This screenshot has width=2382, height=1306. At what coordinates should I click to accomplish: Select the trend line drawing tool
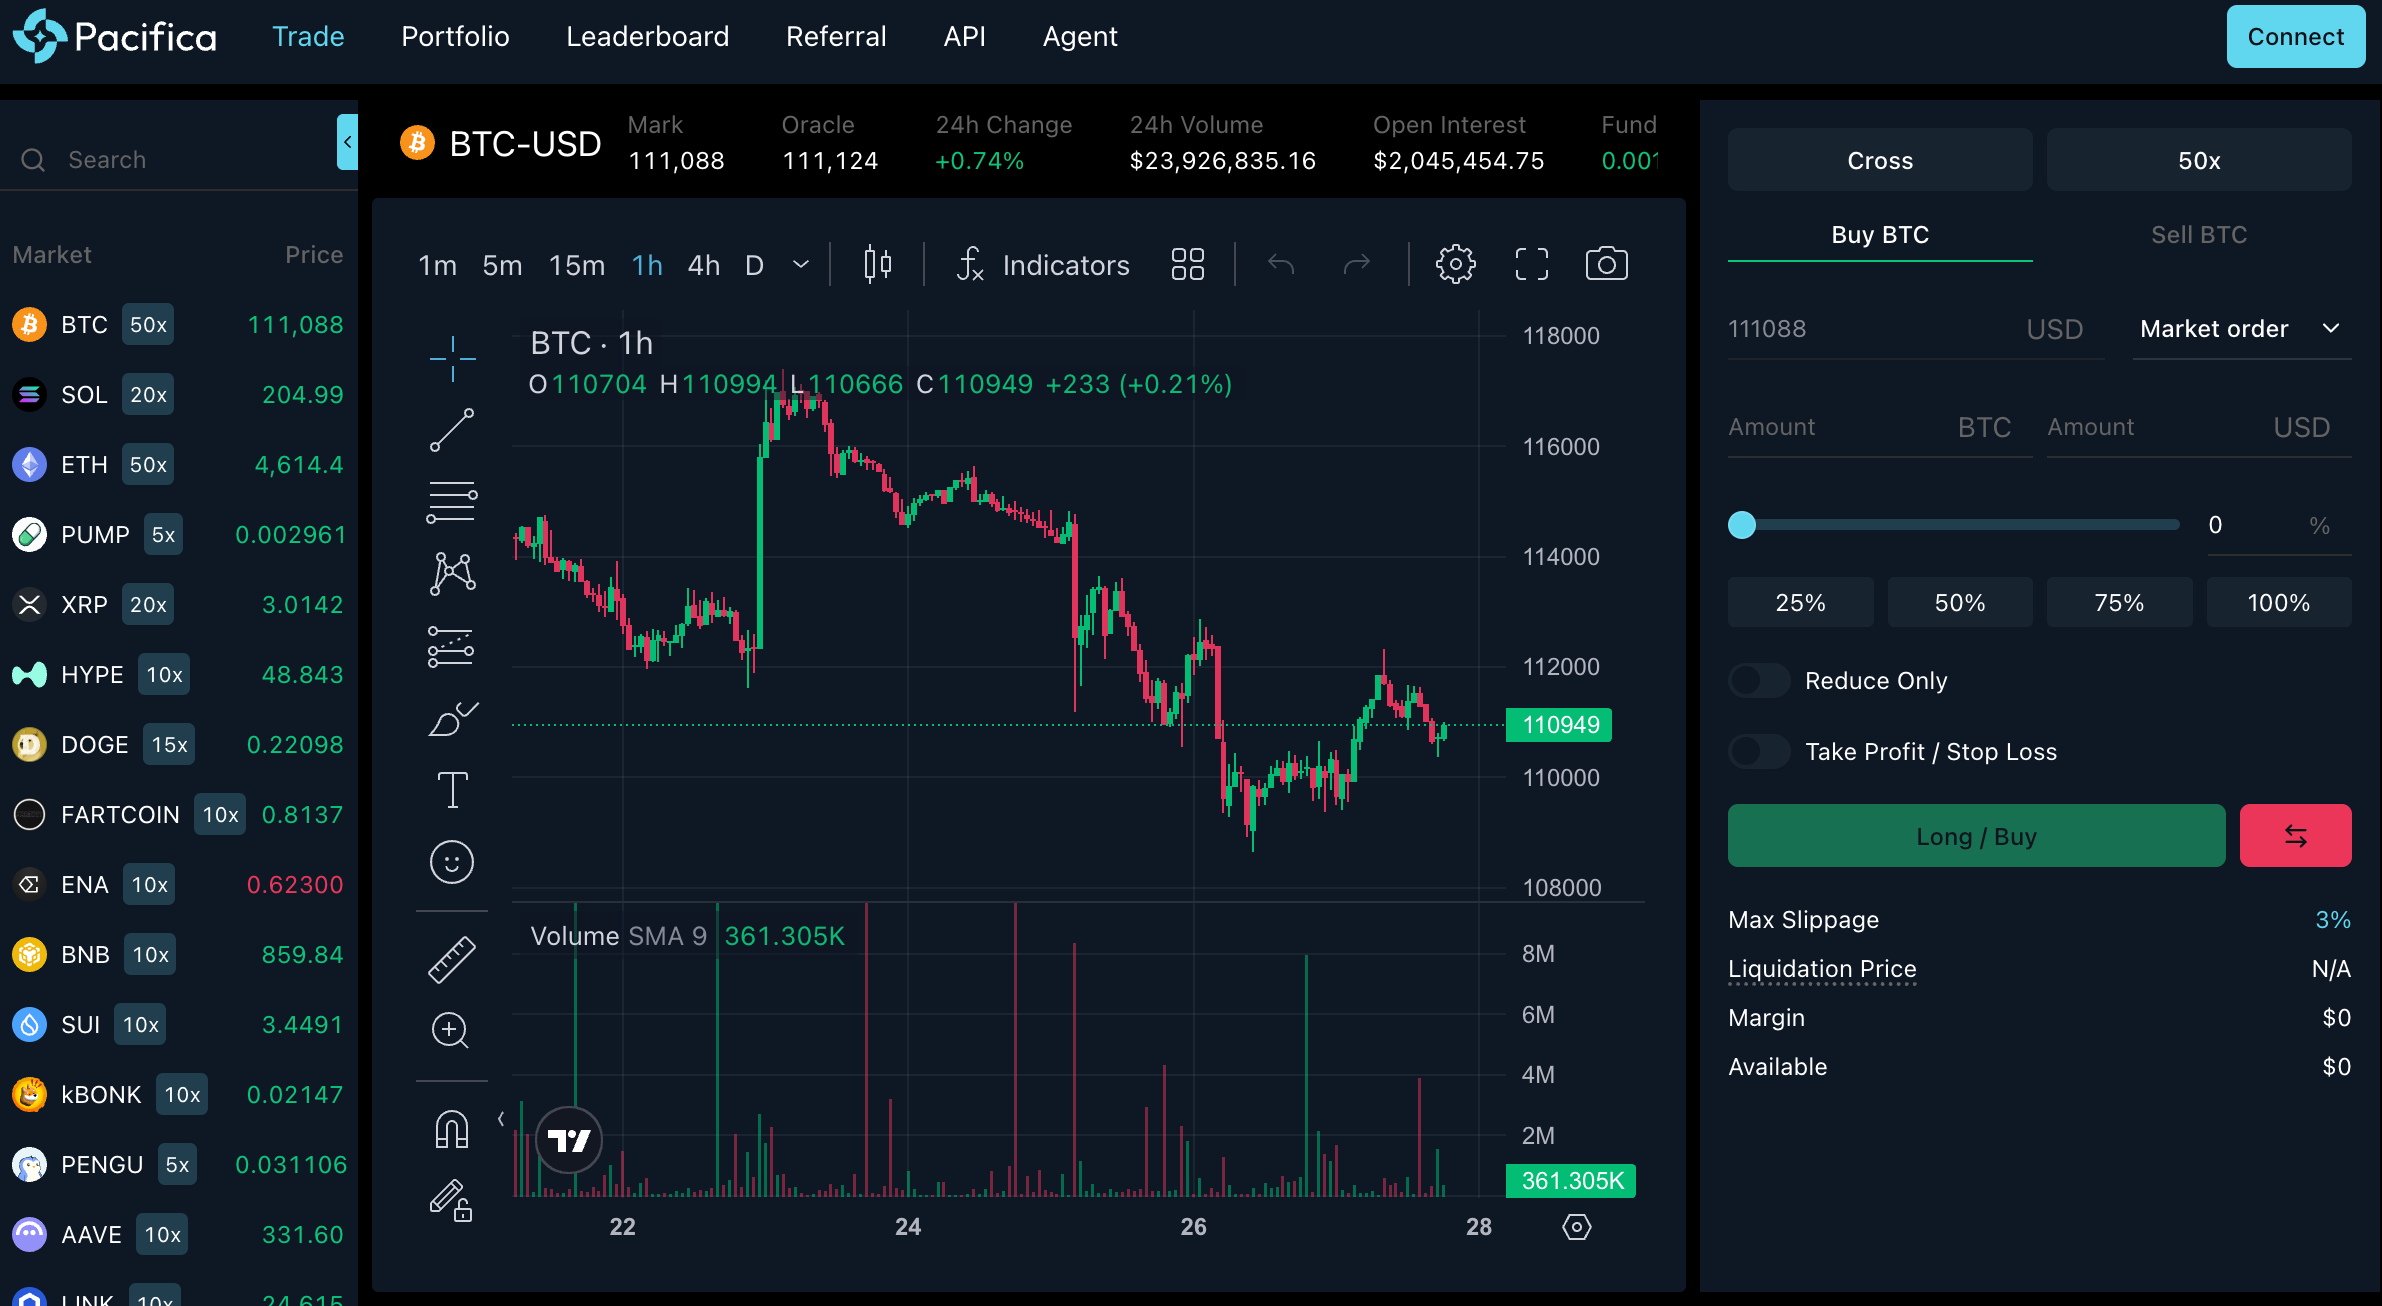452,430
